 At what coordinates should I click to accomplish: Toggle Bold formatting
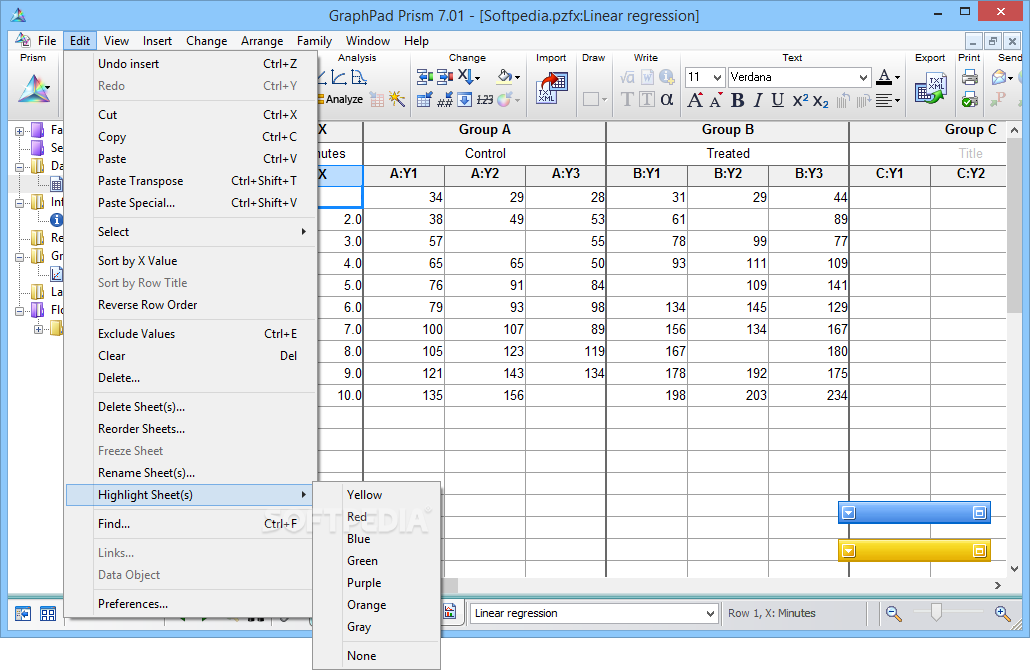point(737,100)
